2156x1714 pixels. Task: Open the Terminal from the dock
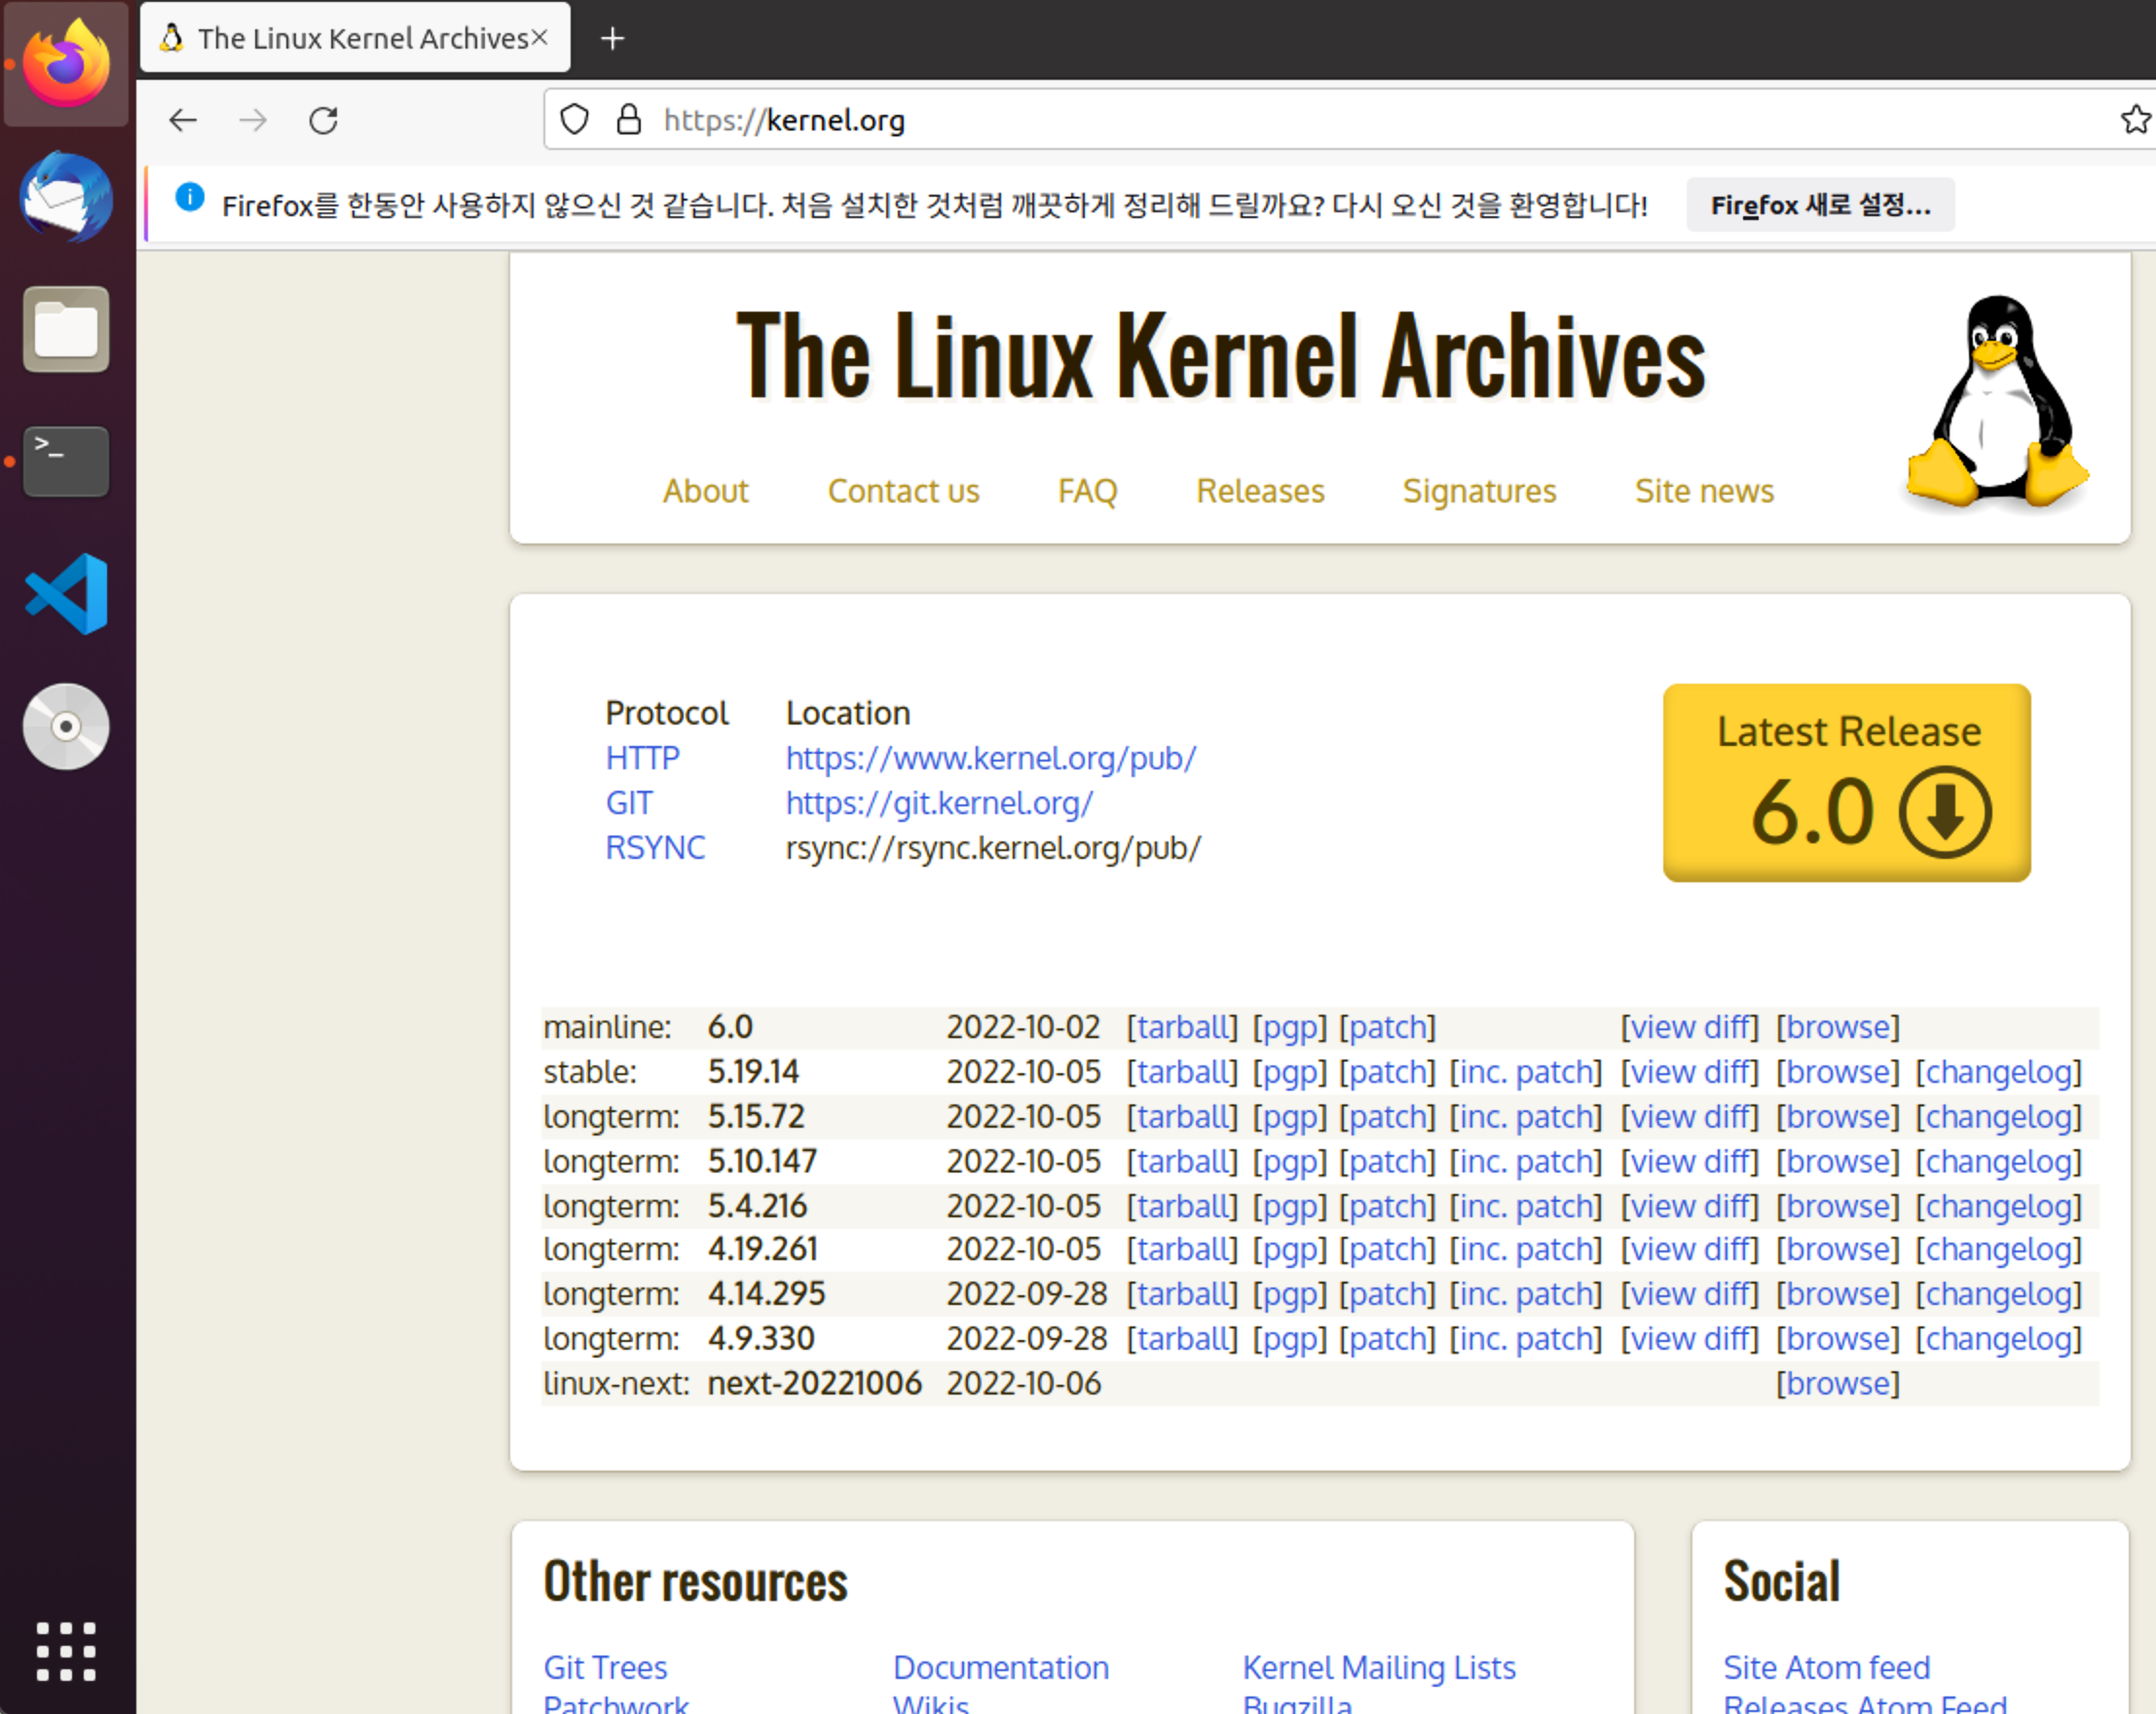(66, 462)
